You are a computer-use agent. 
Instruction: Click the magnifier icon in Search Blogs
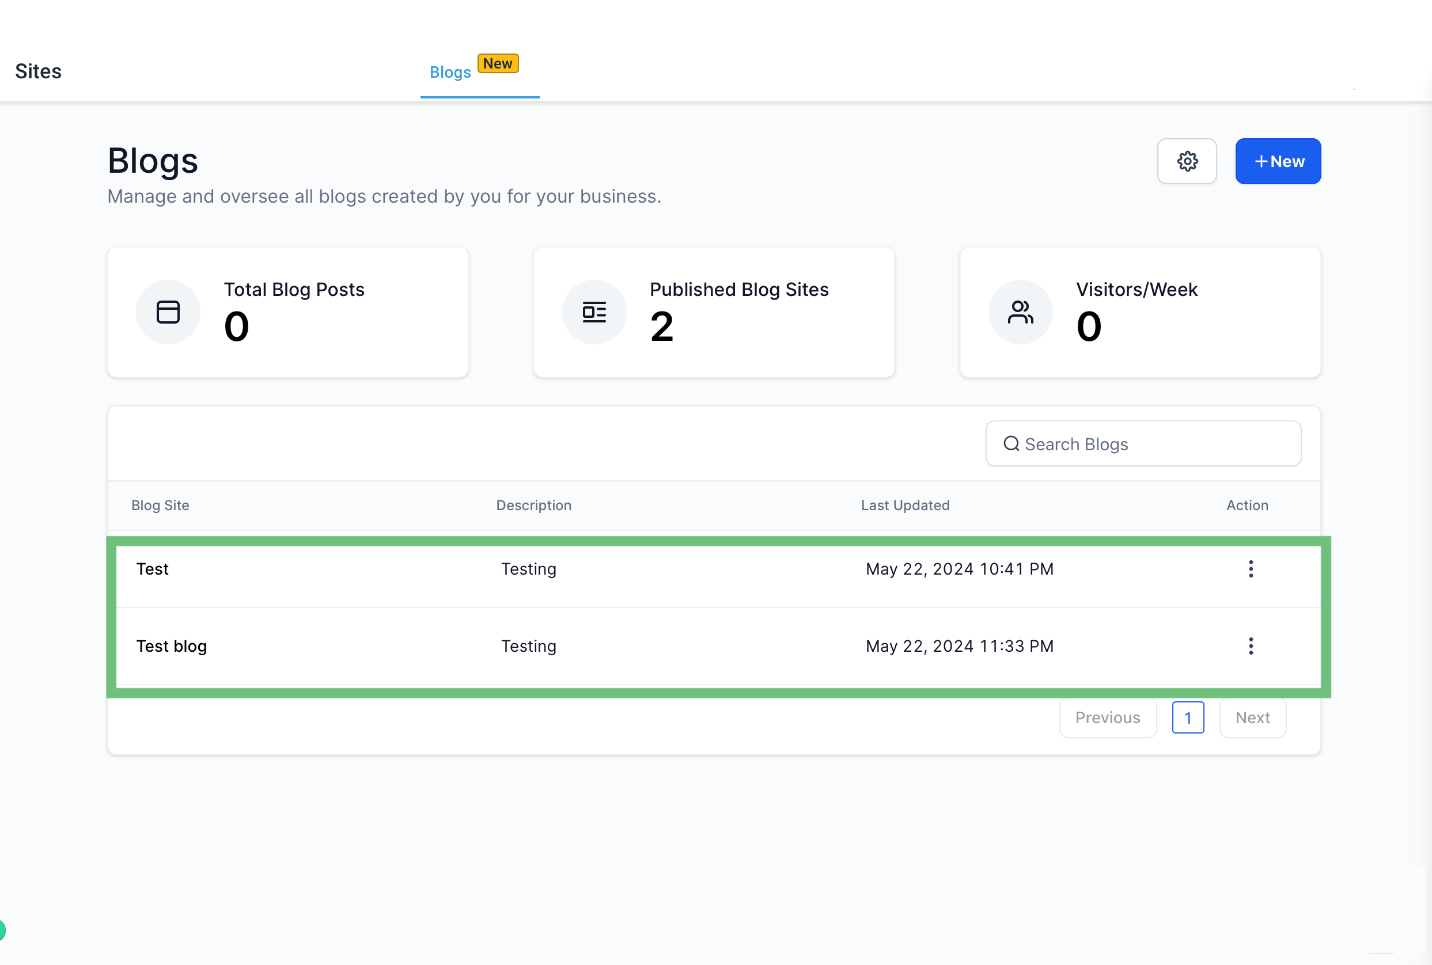[x=1011, y=444]
